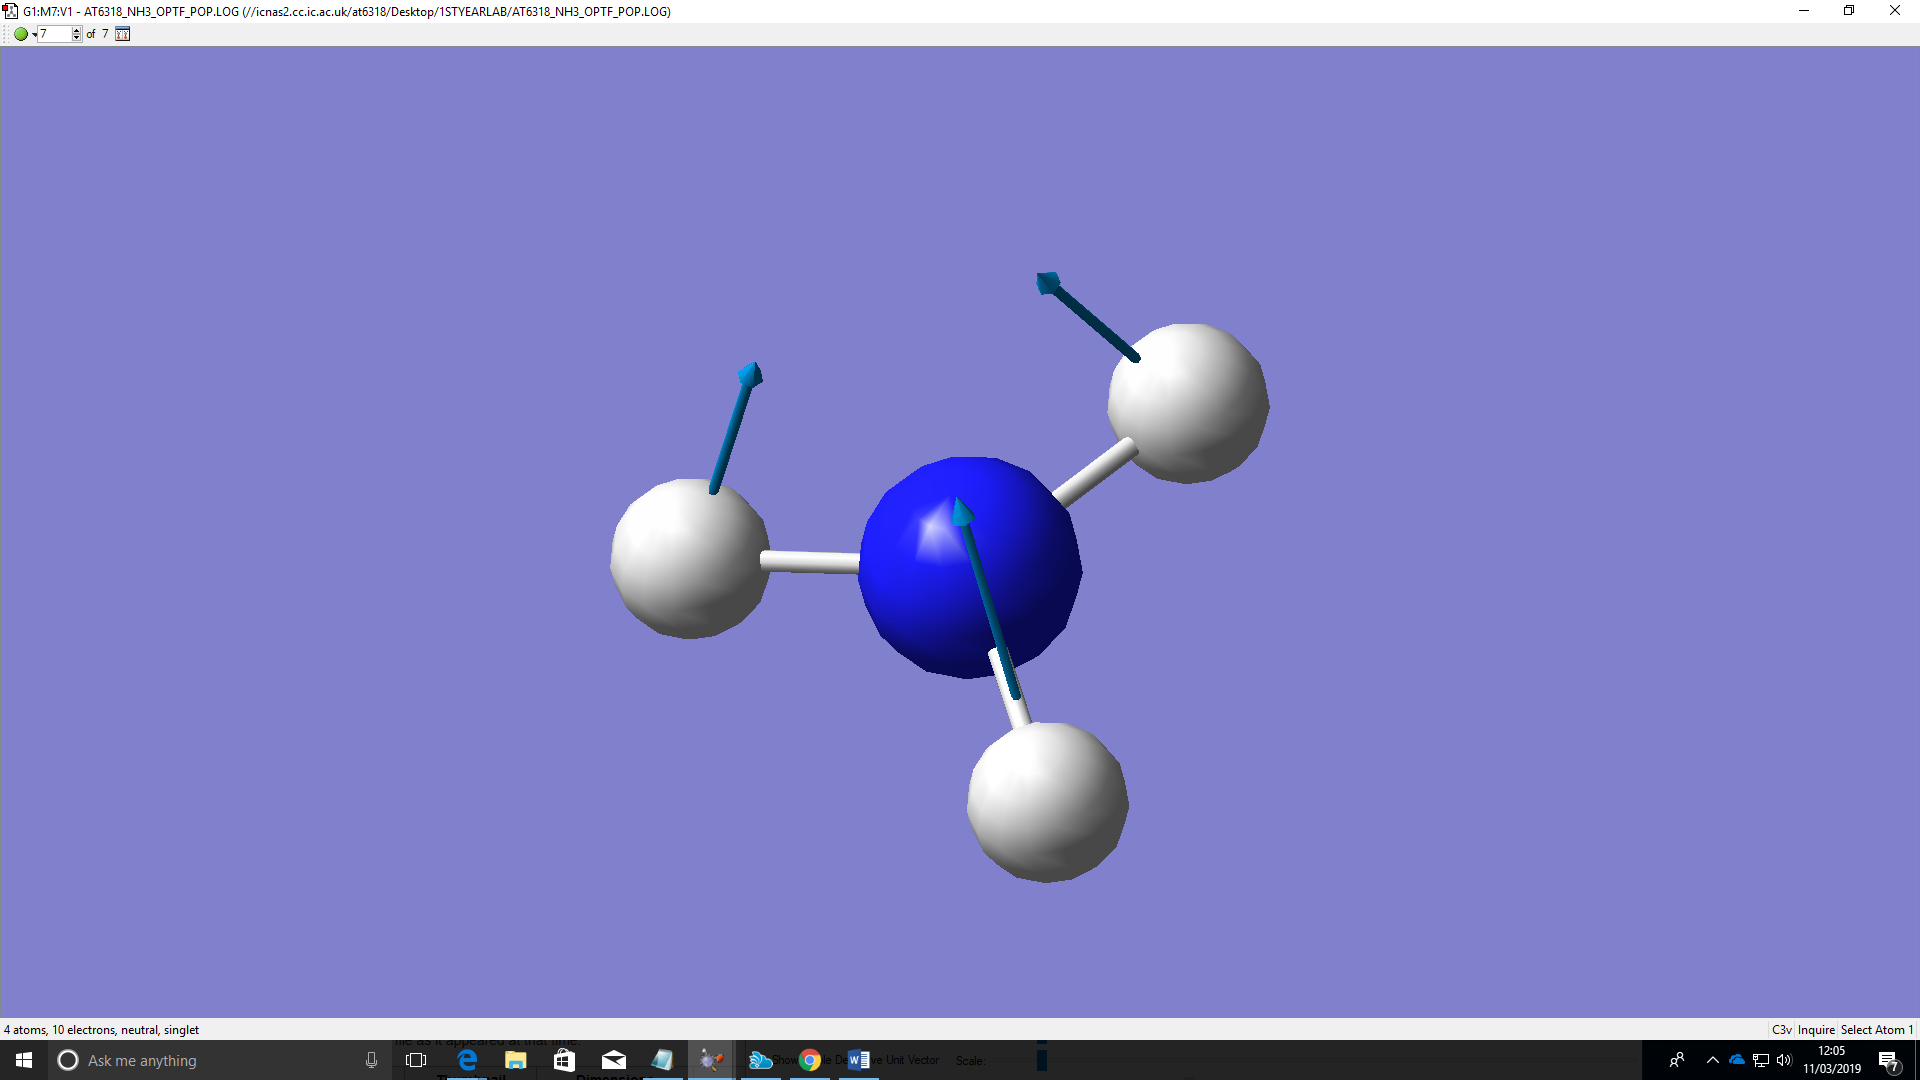Click Inquire mode in status bar
The image size is (1920, 1080).
click(1816, 1030)
